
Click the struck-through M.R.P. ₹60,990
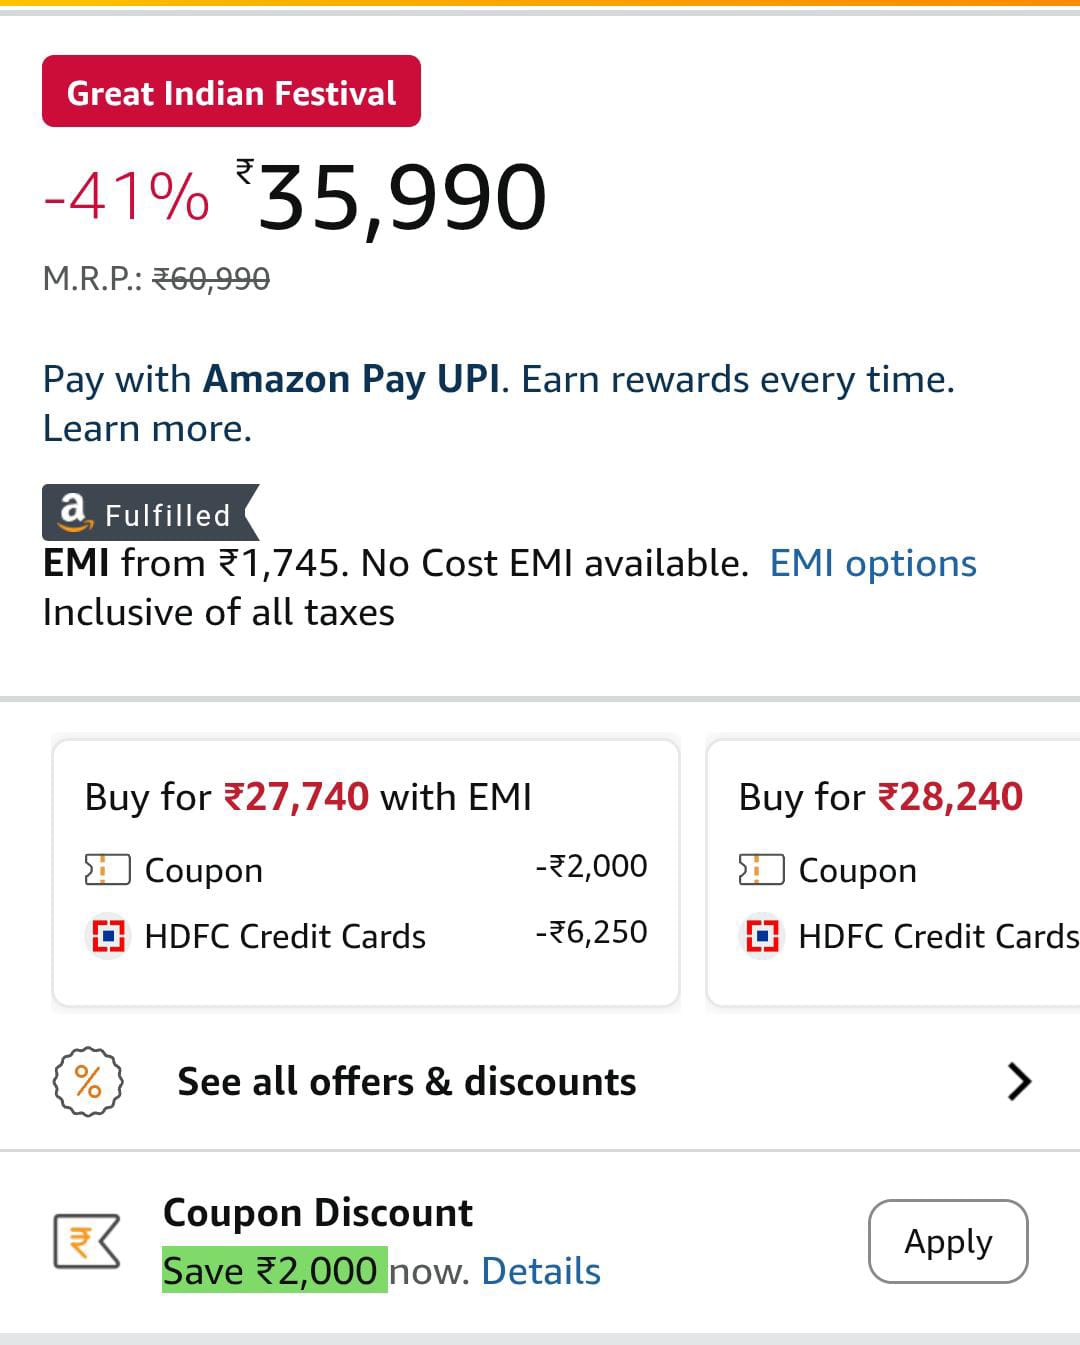tap(211, 279)
